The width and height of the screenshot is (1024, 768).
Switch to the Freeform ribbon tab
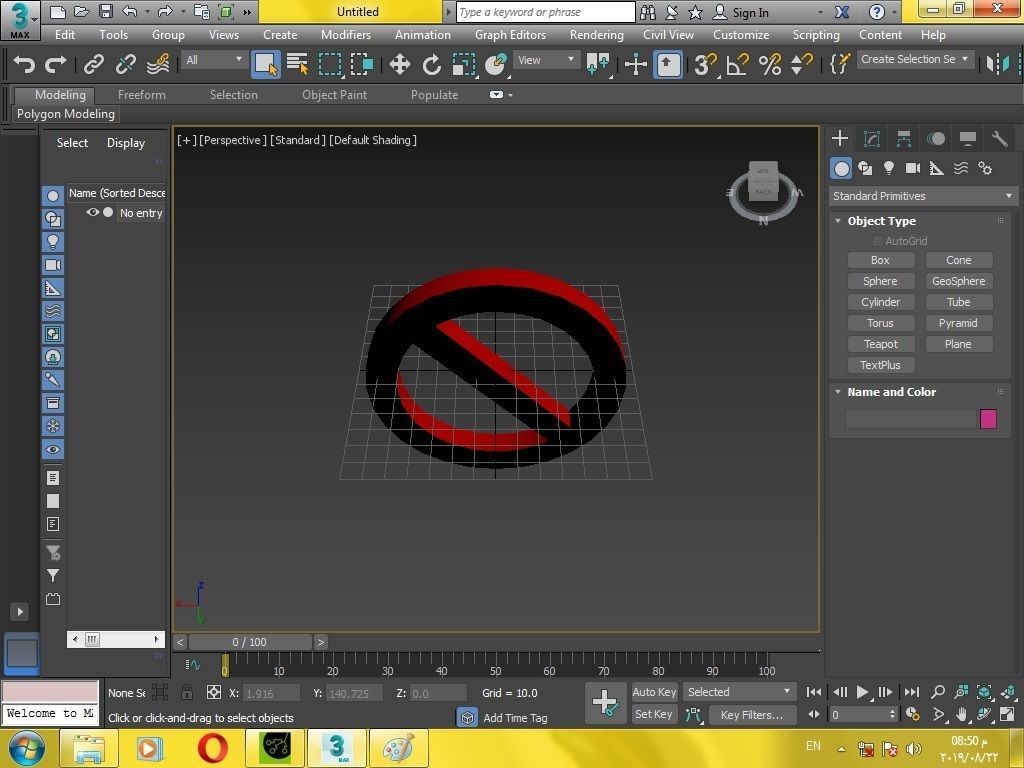point(142,95)
